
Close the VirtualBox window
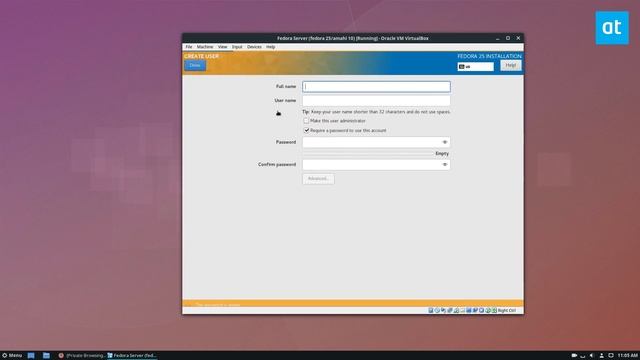point(518,38)
